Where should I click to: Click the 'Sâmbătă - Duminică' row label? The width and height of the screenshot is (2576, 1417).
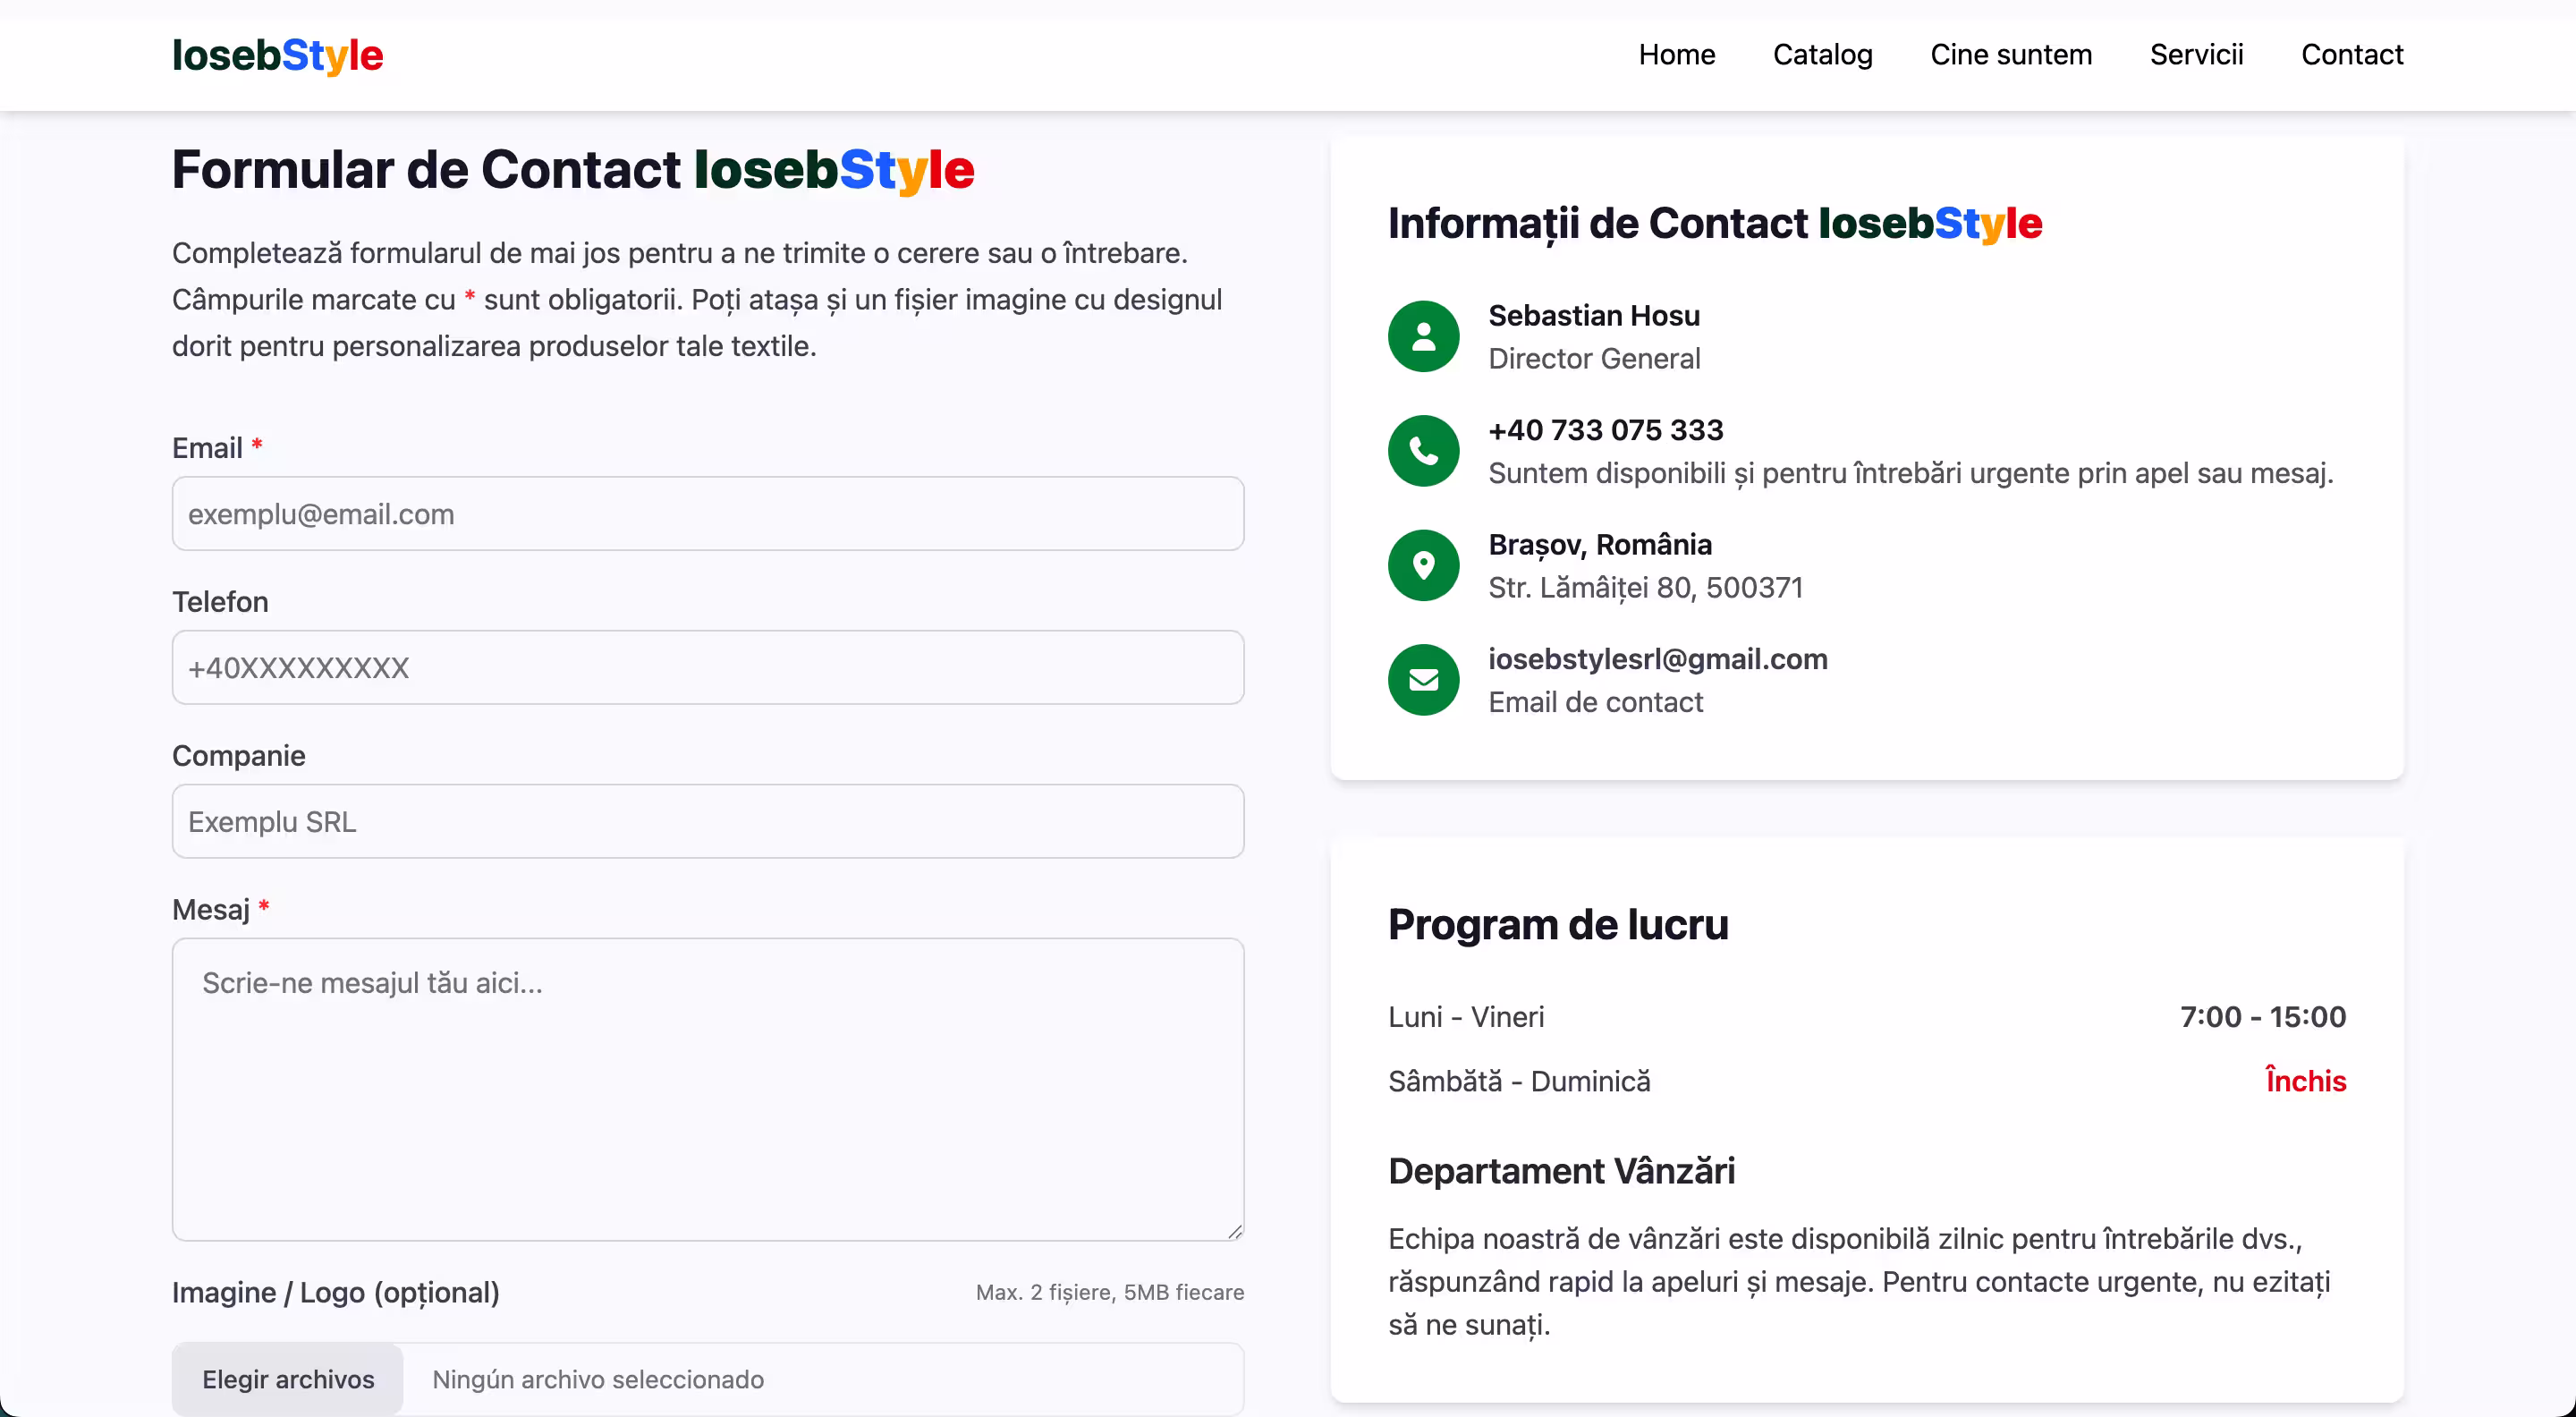tap(1519, 1081)
